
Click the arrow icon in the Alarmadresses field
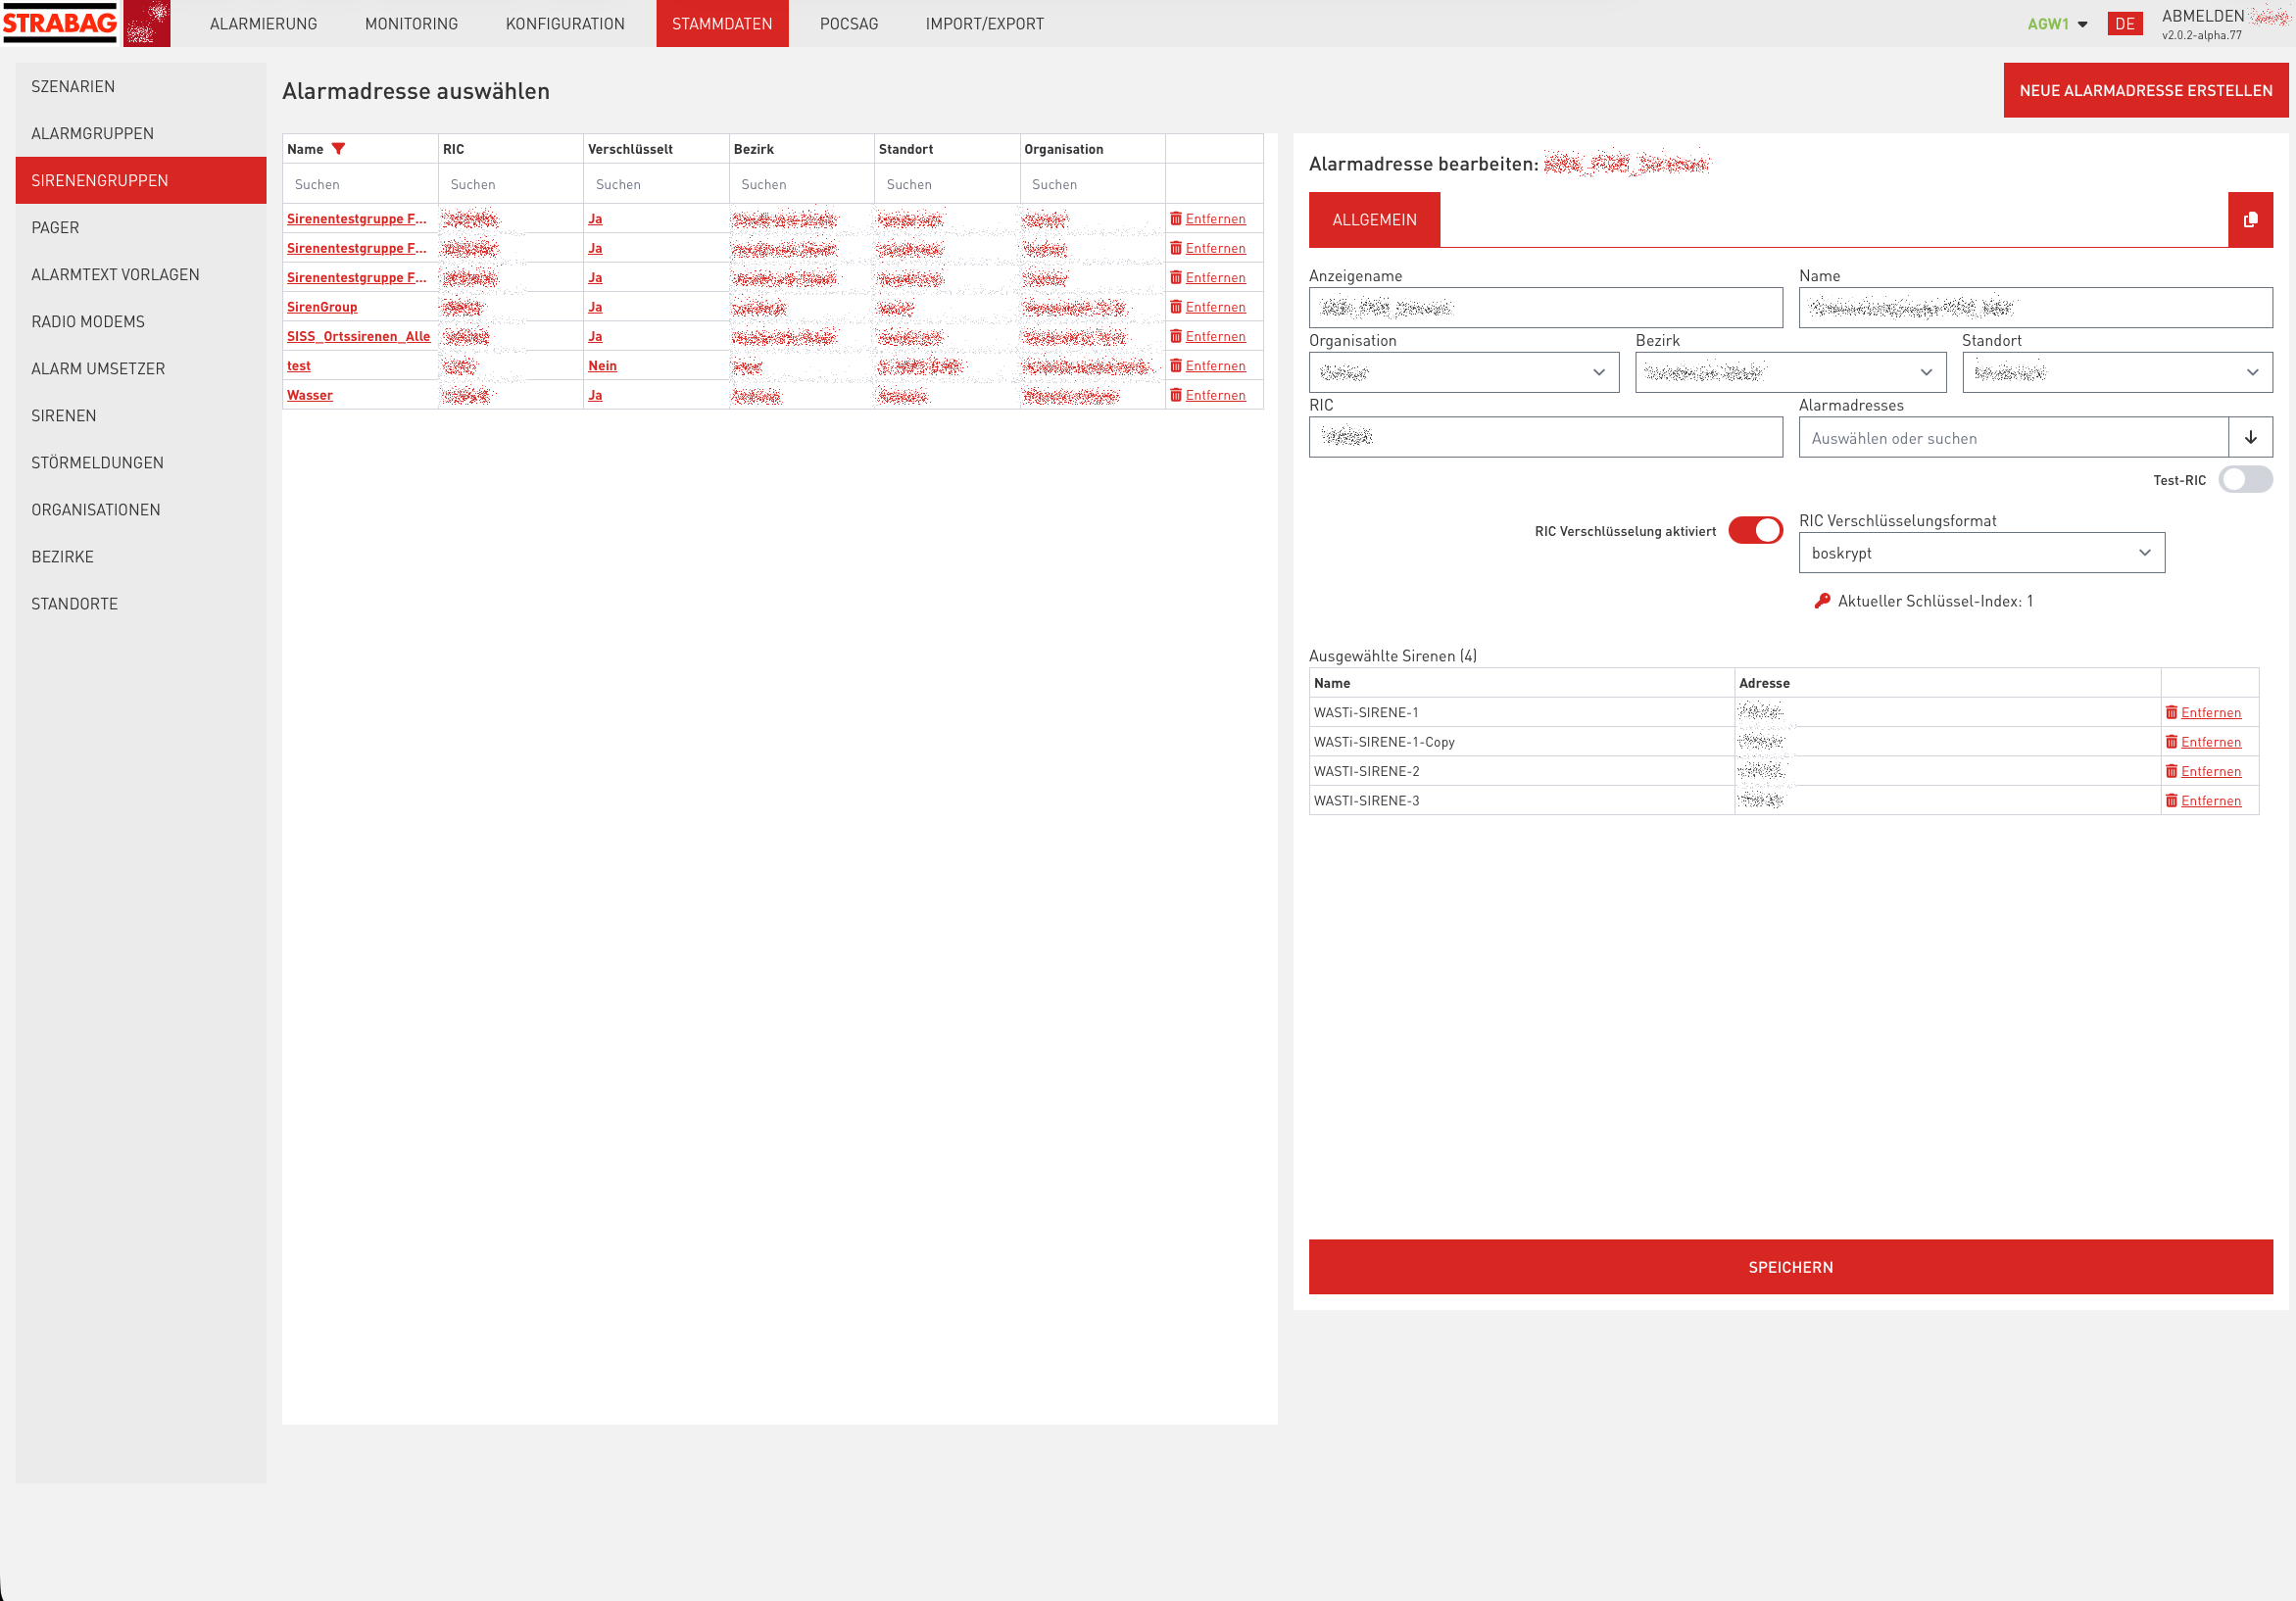[x=2252, y=437]
